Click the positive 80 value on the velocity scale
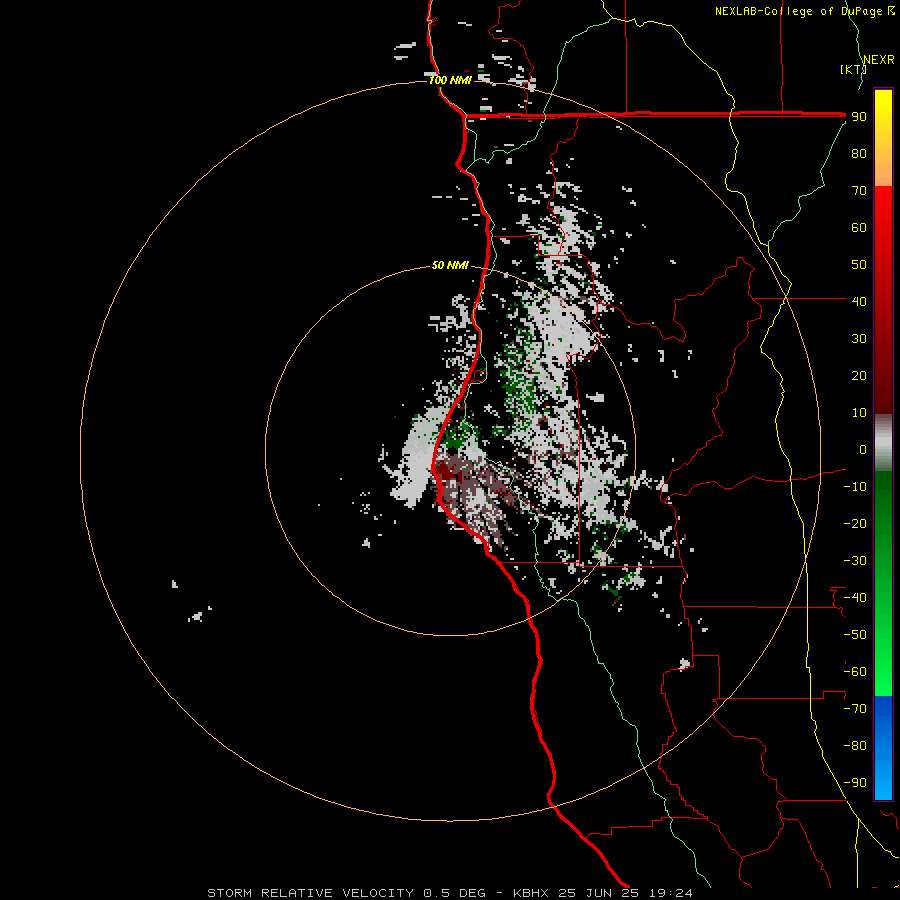The height and width of the screenshot is (900, 900). click(859, 153)
